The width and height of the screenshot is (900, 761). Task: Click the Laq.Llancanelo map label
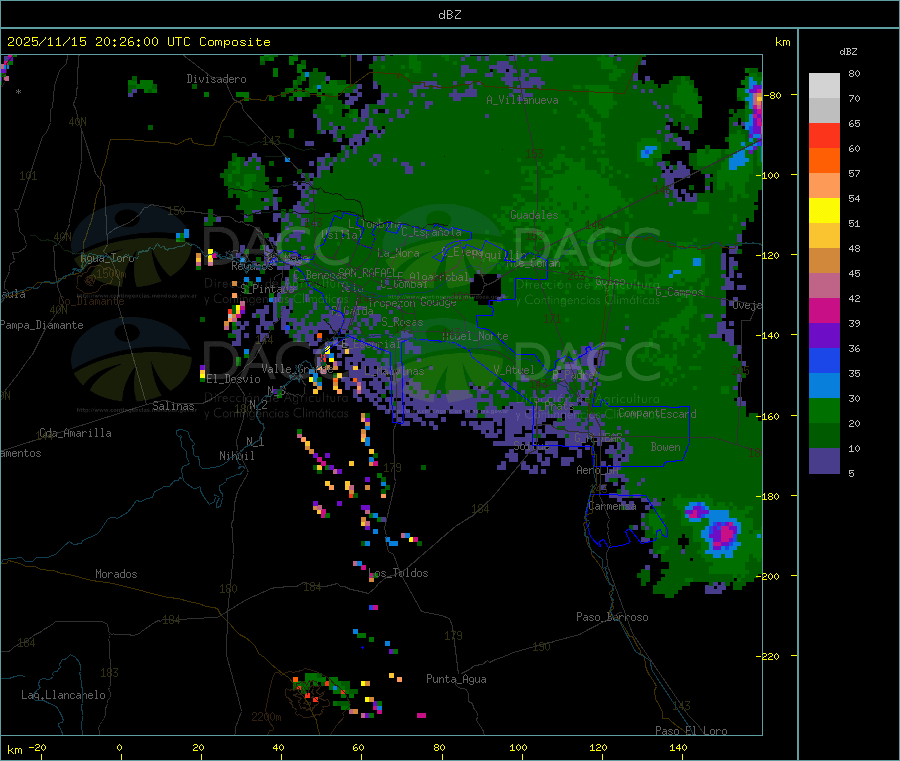[x=63, y=695]
